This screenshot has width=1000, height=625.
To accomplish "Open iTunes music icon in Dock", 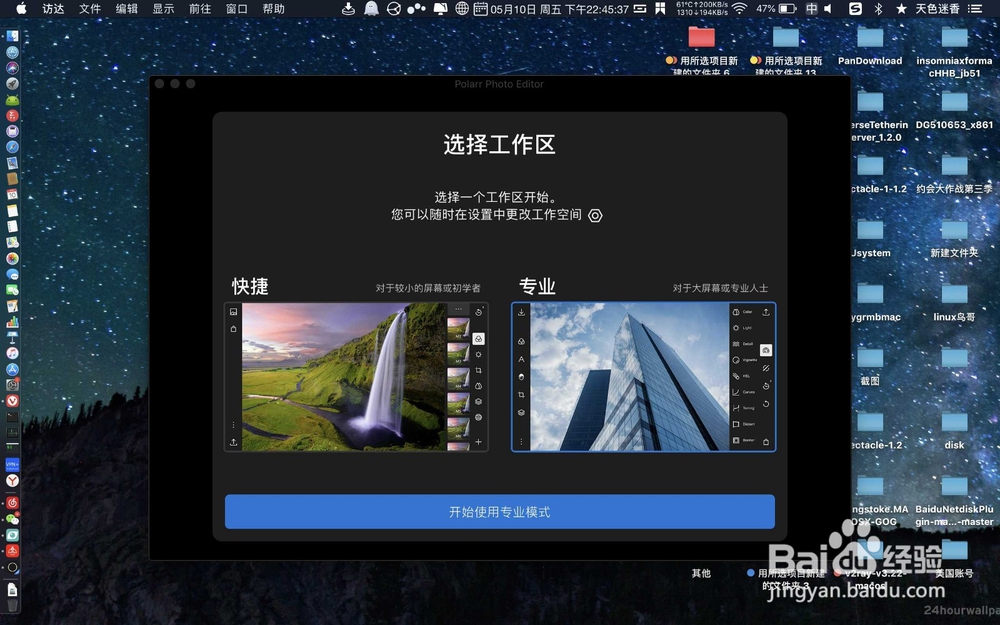I will [12, 353].
